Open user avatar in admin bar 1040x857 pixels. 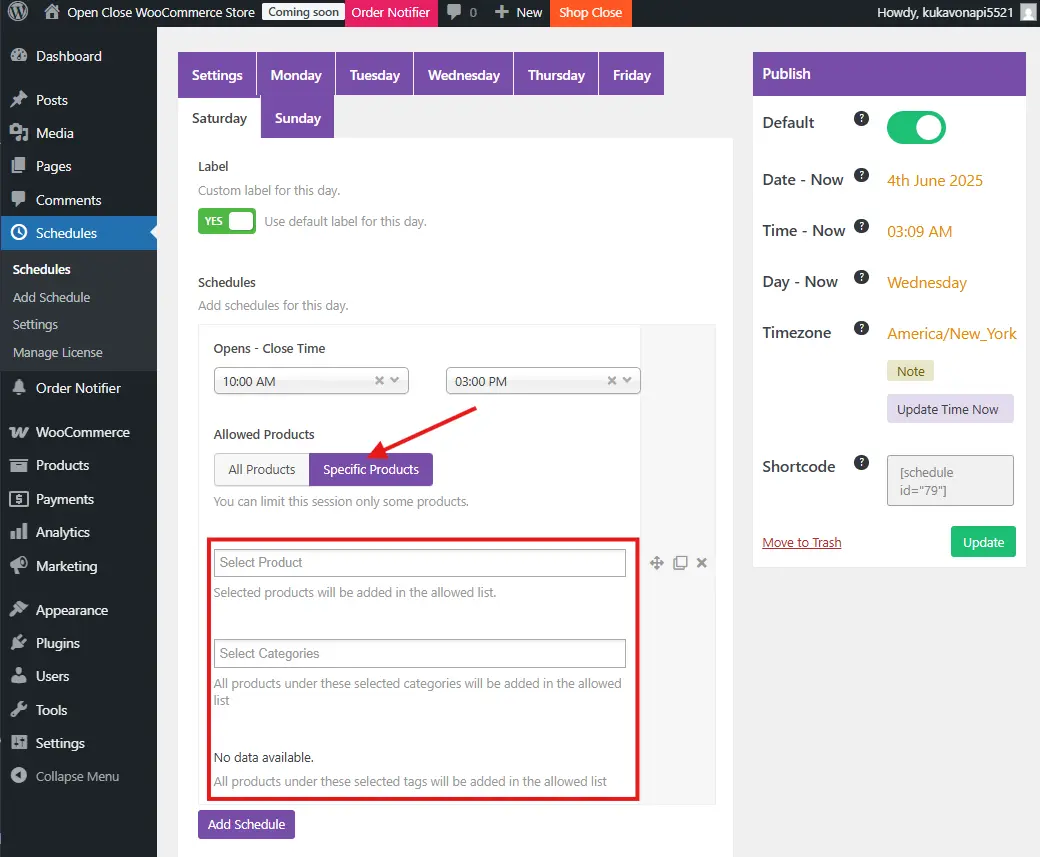(1027, 13)
